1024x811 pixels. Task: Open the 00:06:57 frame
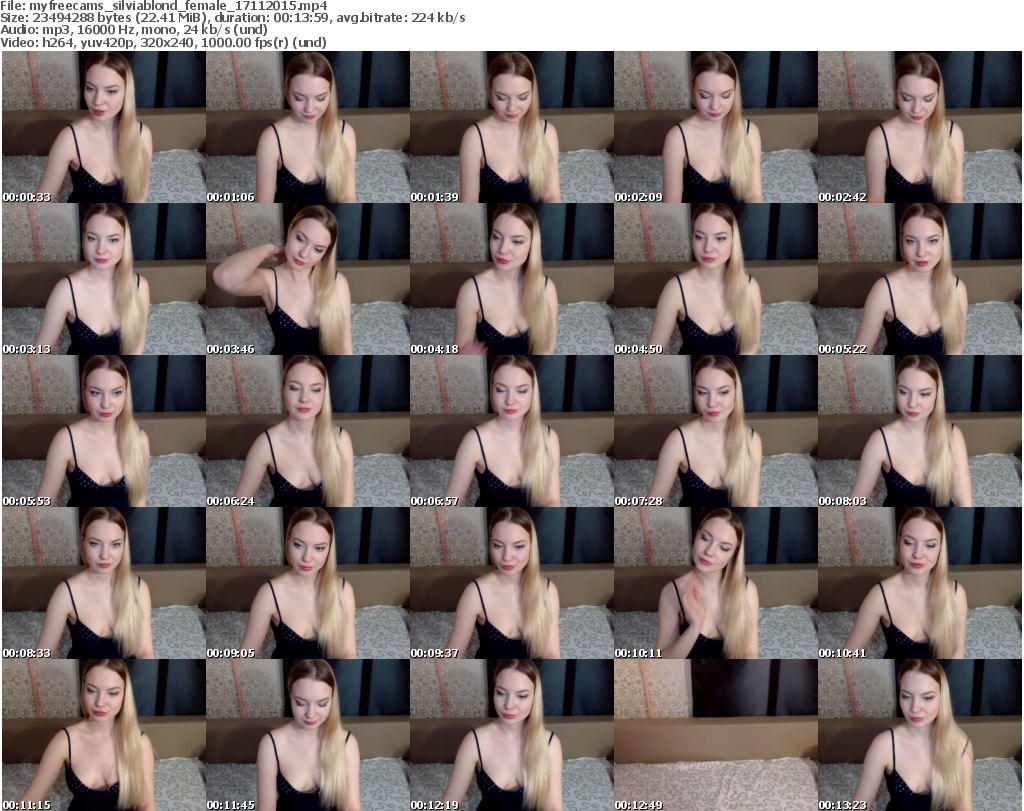(x=512, y=431)
